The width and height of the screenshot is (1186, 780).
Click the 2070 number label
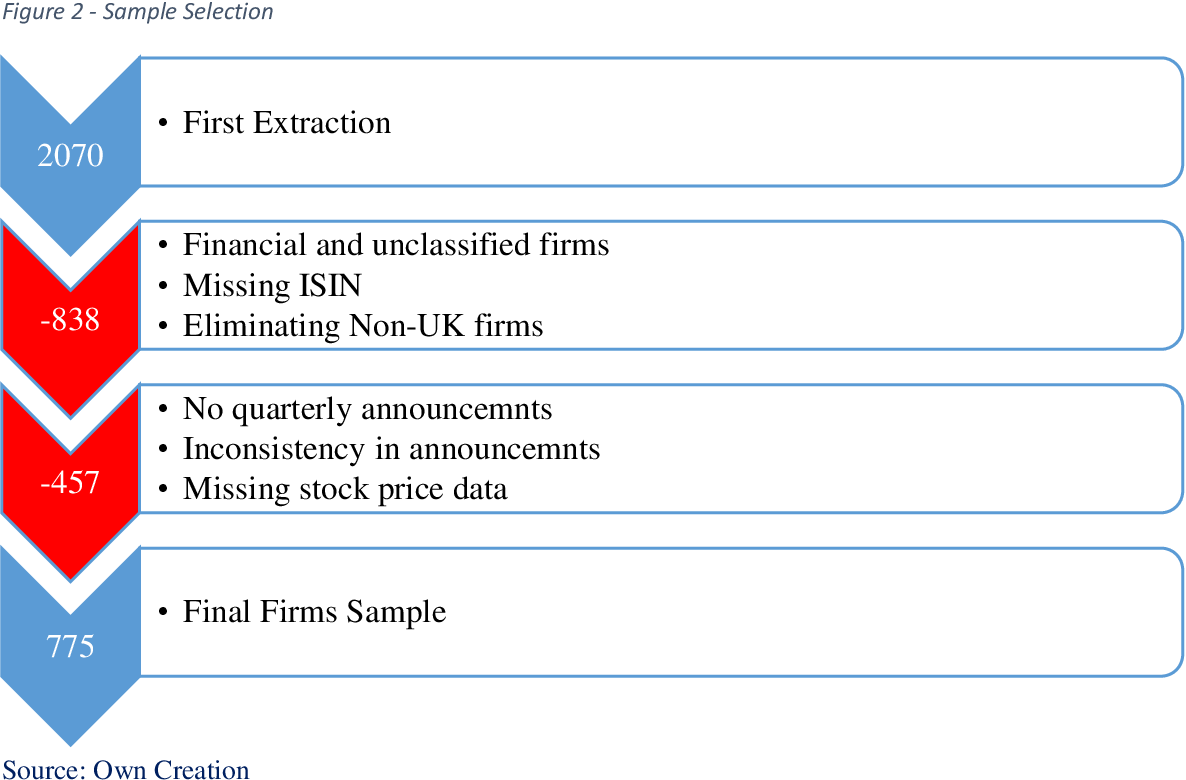click(x=70, y=155)
